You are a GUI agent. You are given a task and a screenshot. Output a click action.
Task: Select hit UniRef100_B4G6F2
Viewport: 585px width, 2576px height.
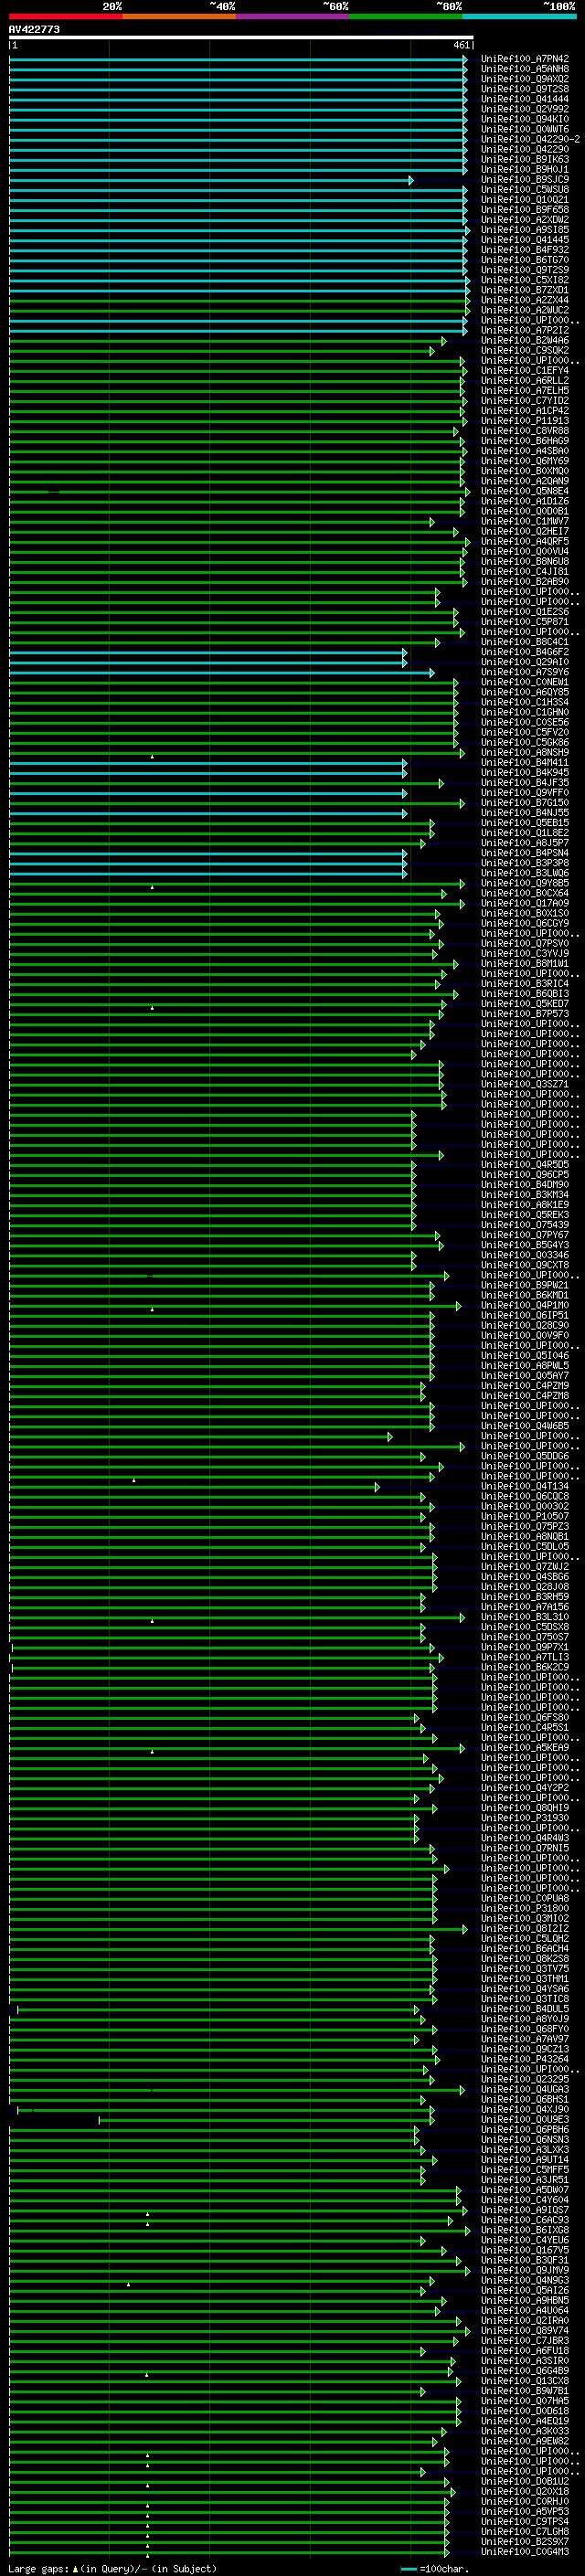click(x=524, y=652)
